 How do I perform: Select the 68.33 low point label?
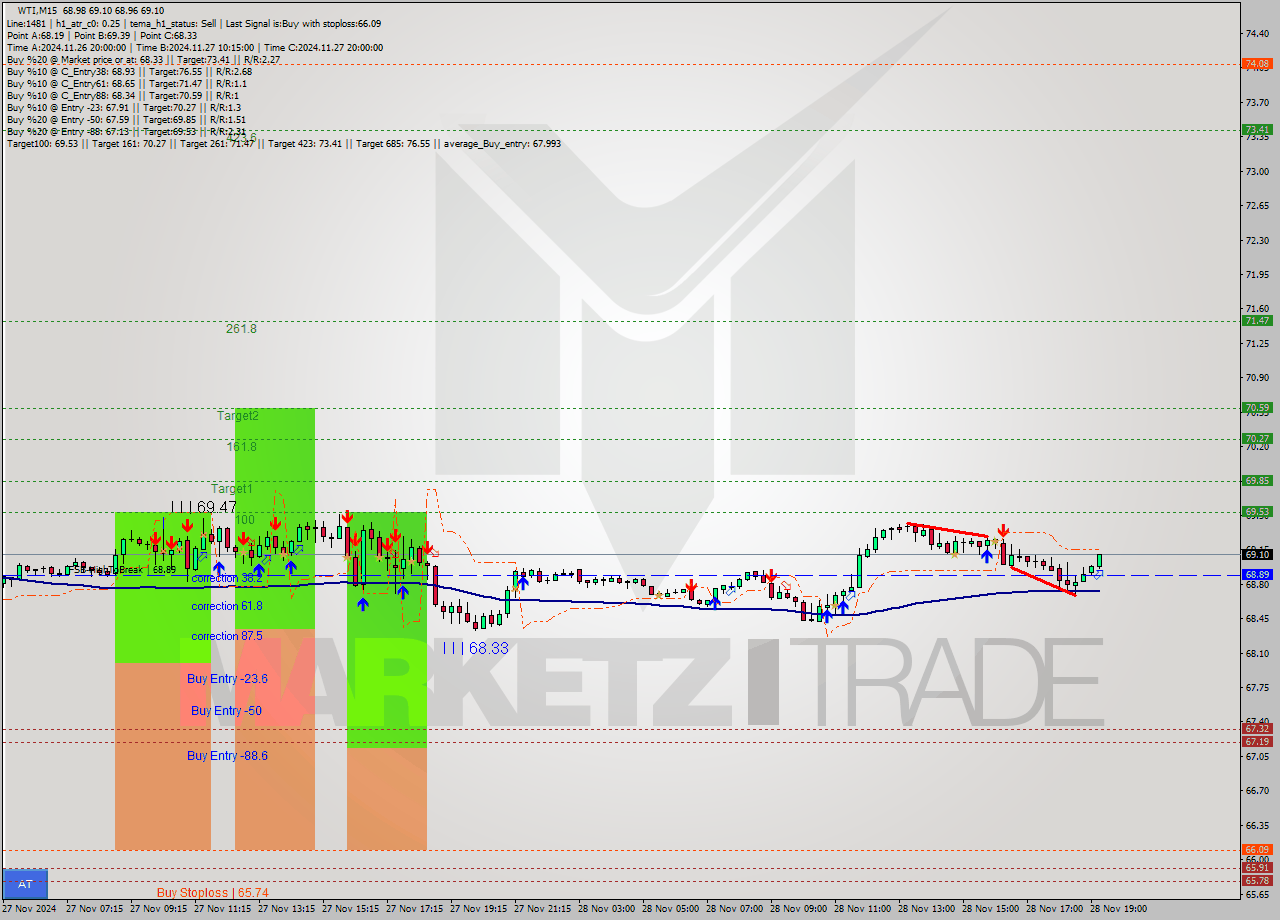(475, 648)
